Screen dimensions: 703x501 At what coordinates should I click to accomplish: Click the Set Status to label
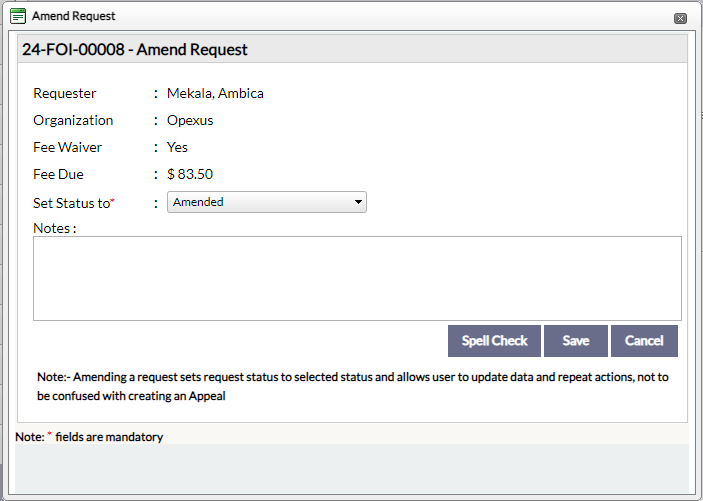(x=74, y=203)
